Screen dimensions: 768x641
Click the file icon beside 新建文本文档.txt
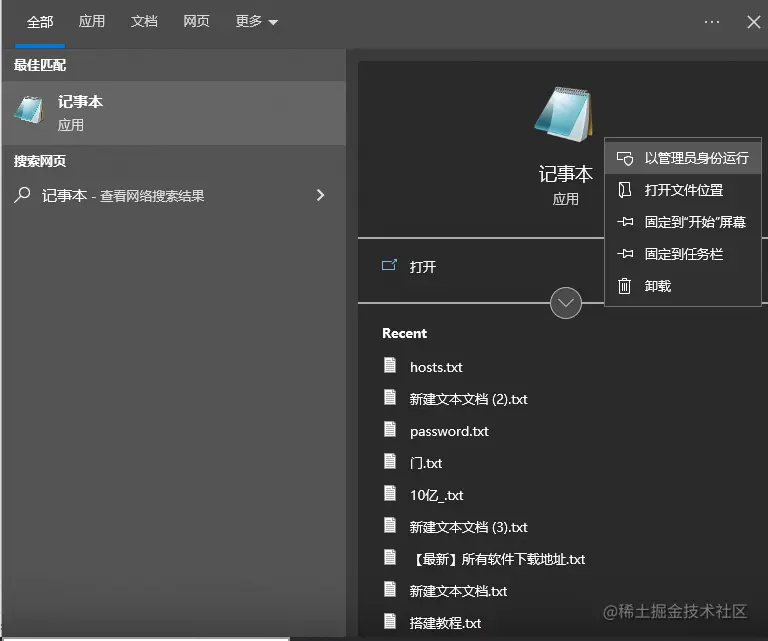(x=390, y=590)
